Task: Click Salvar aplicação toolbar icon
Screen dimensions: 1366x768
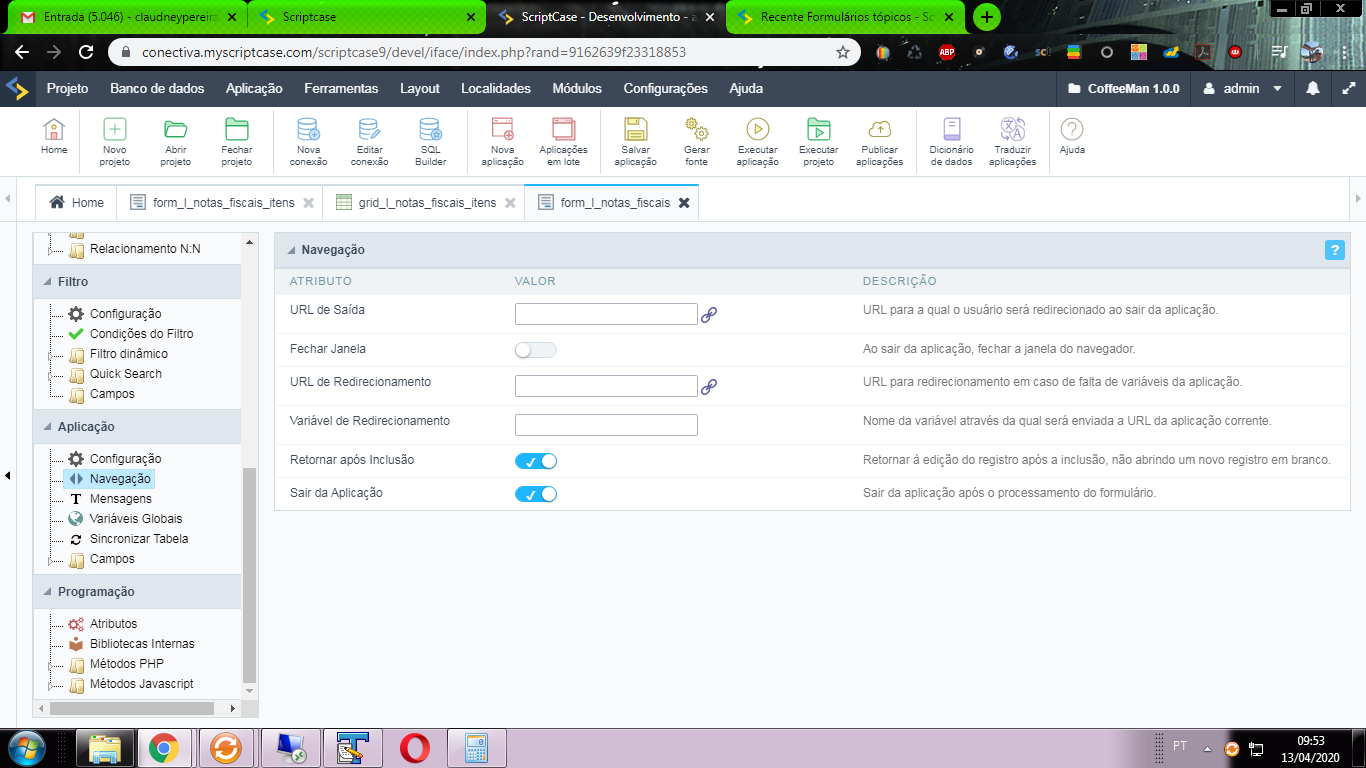Action: (635, 130)
